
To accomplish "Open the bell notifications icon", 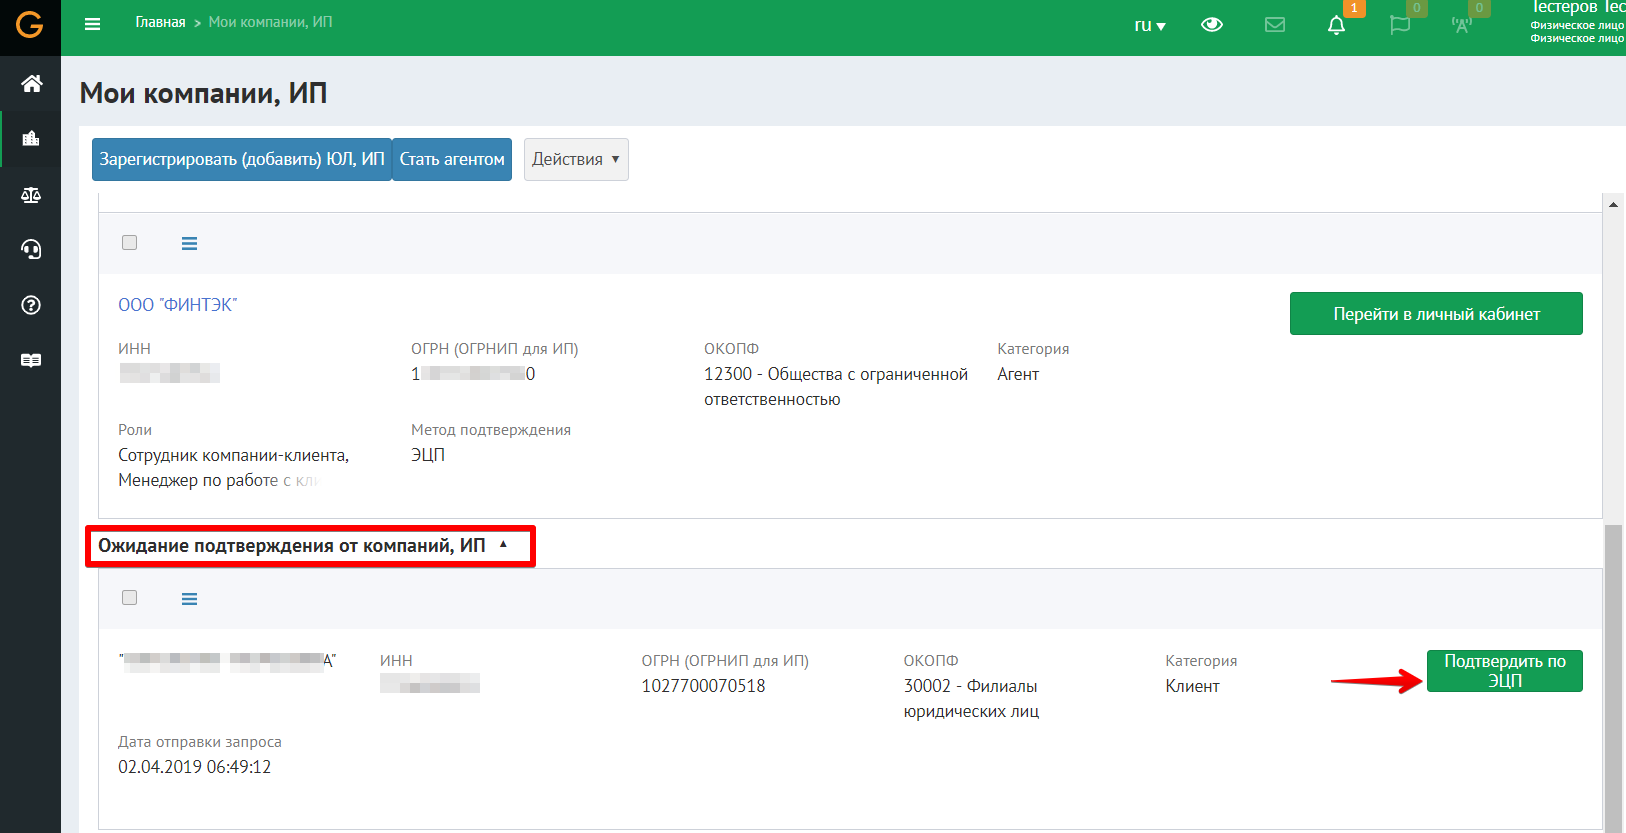I will (1336, 25).
